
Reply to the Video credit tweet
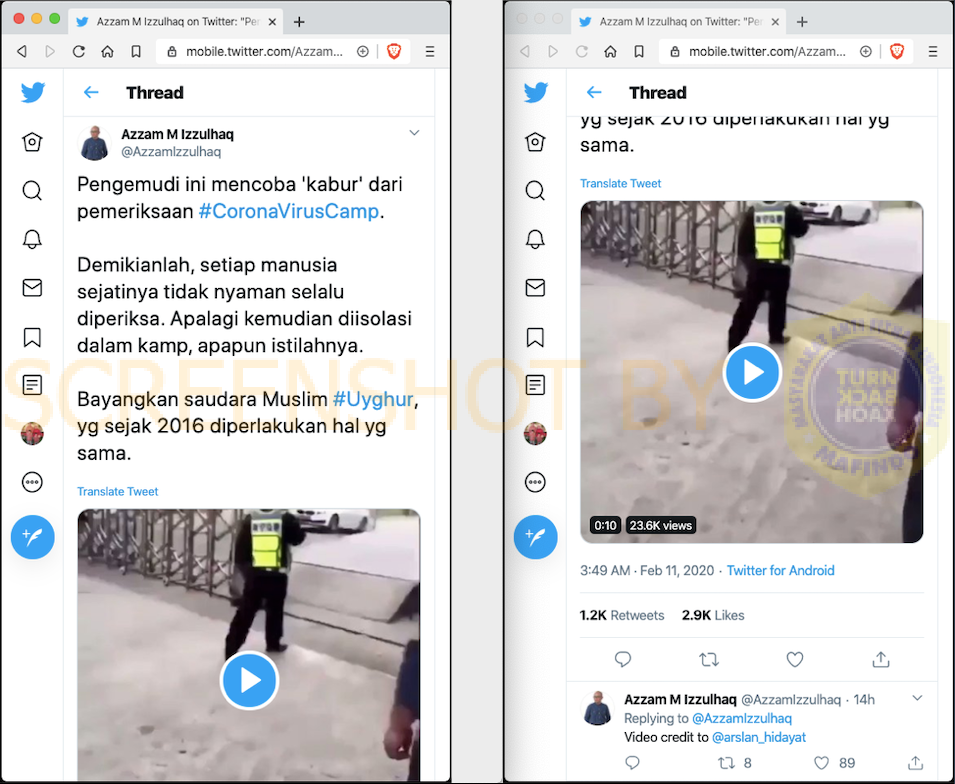[x=633, y=763]
